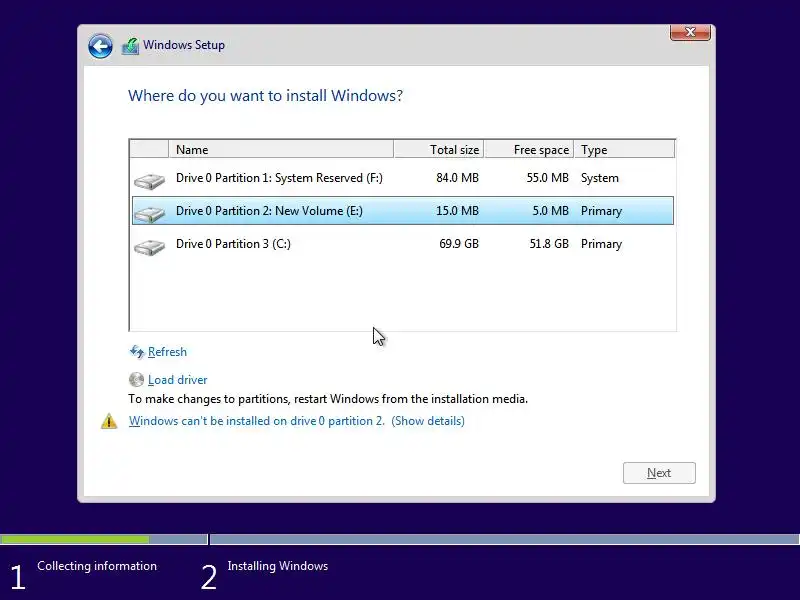Click the Primary type cell of New Volume row

[x=601, y=211]
